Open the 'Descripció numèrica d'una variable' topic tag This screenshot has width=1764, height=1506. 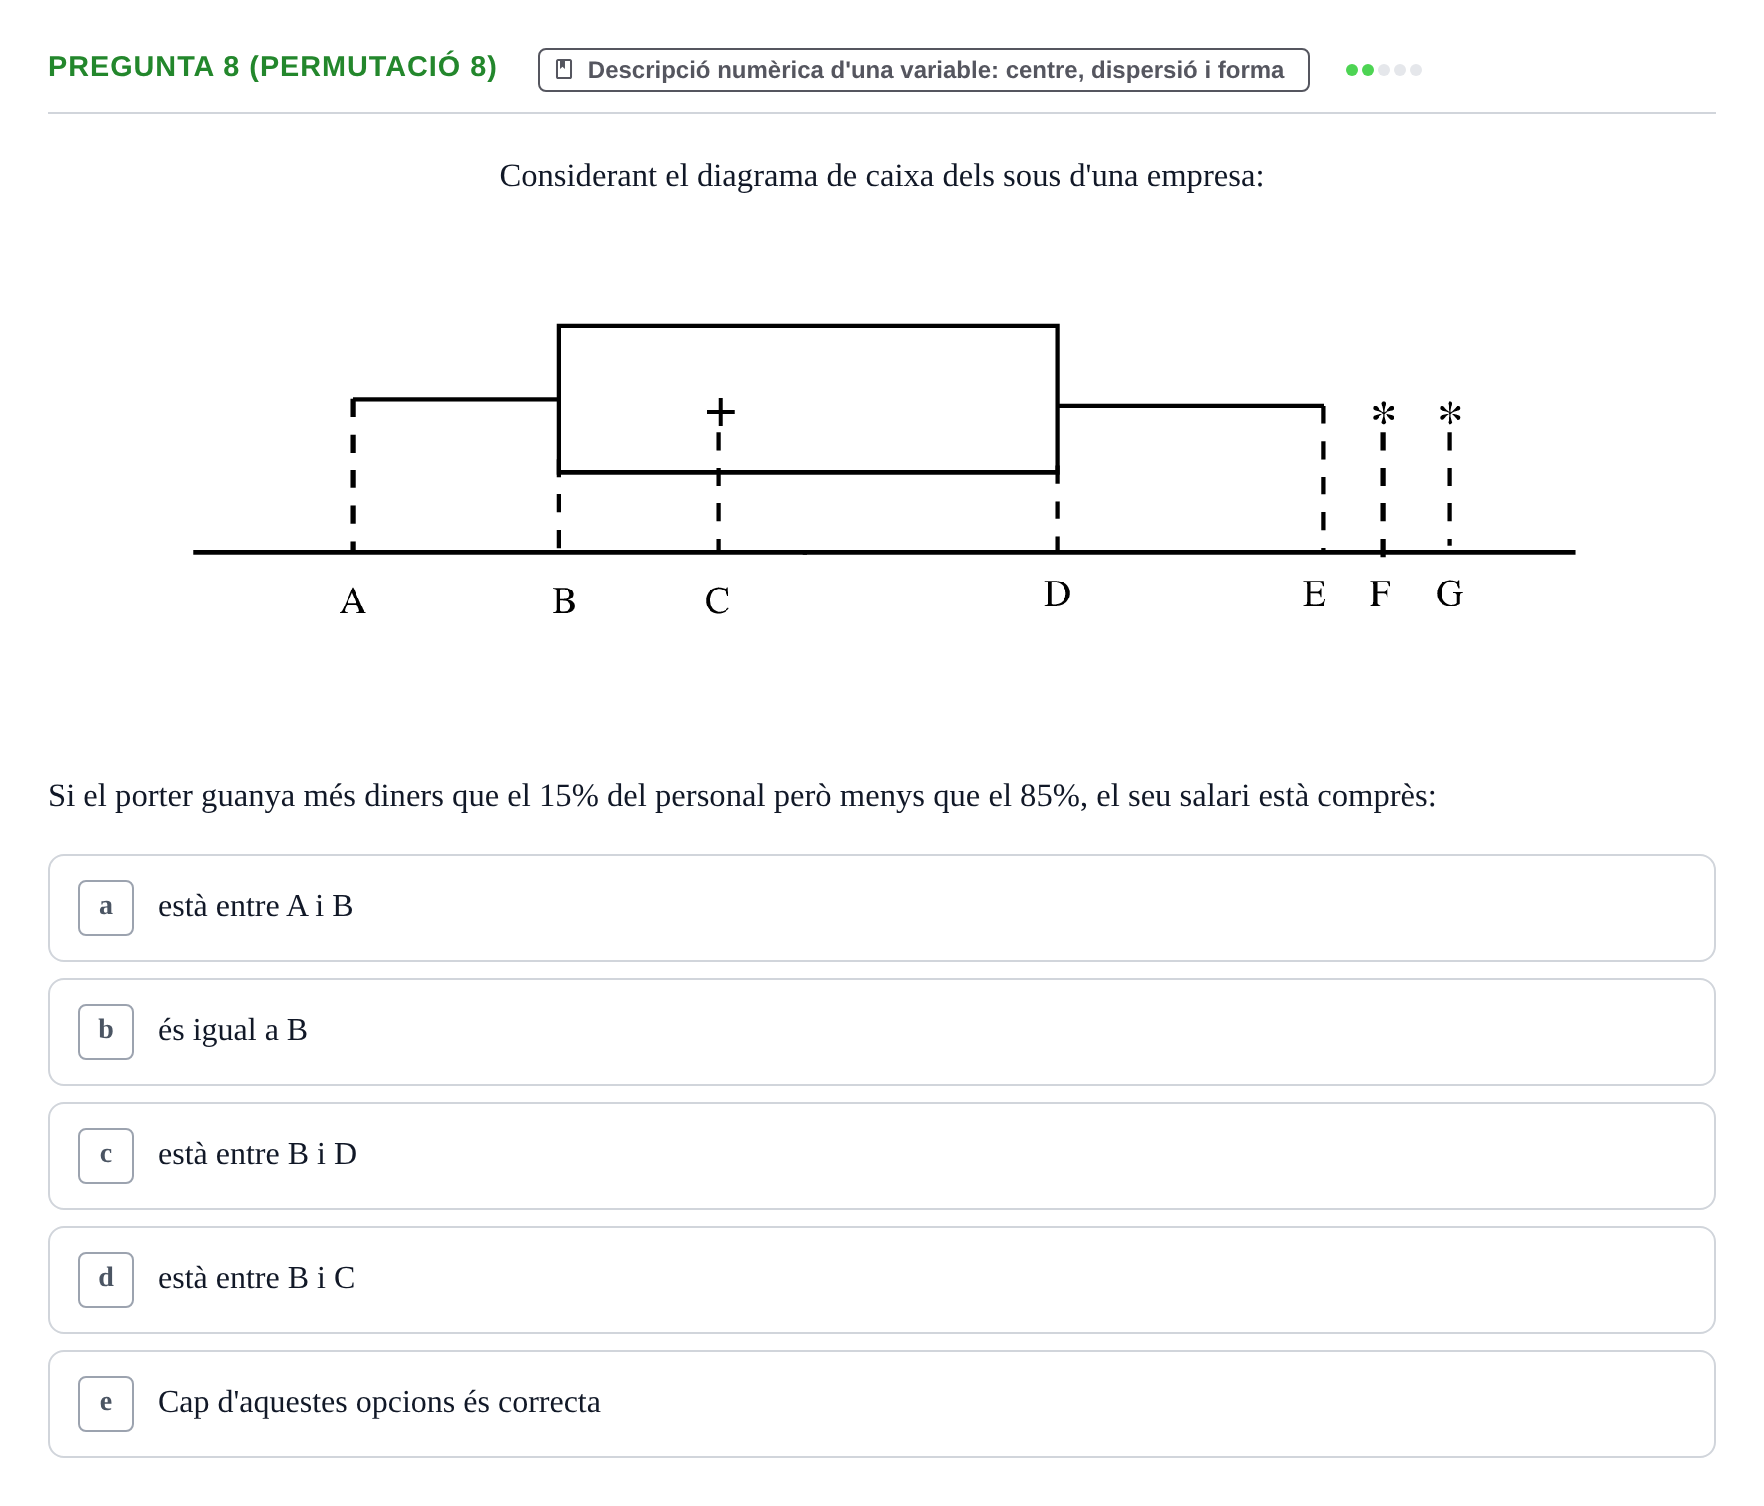tap(924, 70)
